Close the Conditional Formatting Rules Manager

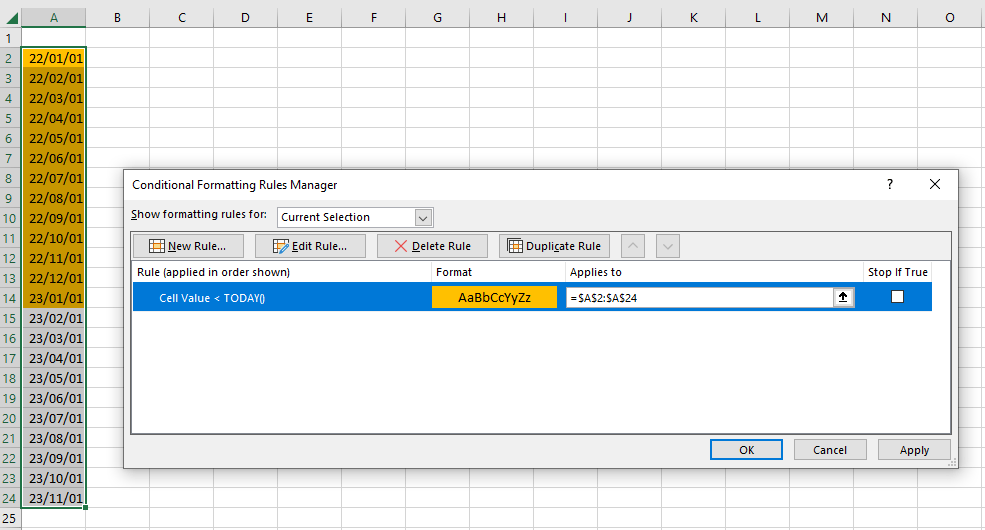click(x=935, y=184)
